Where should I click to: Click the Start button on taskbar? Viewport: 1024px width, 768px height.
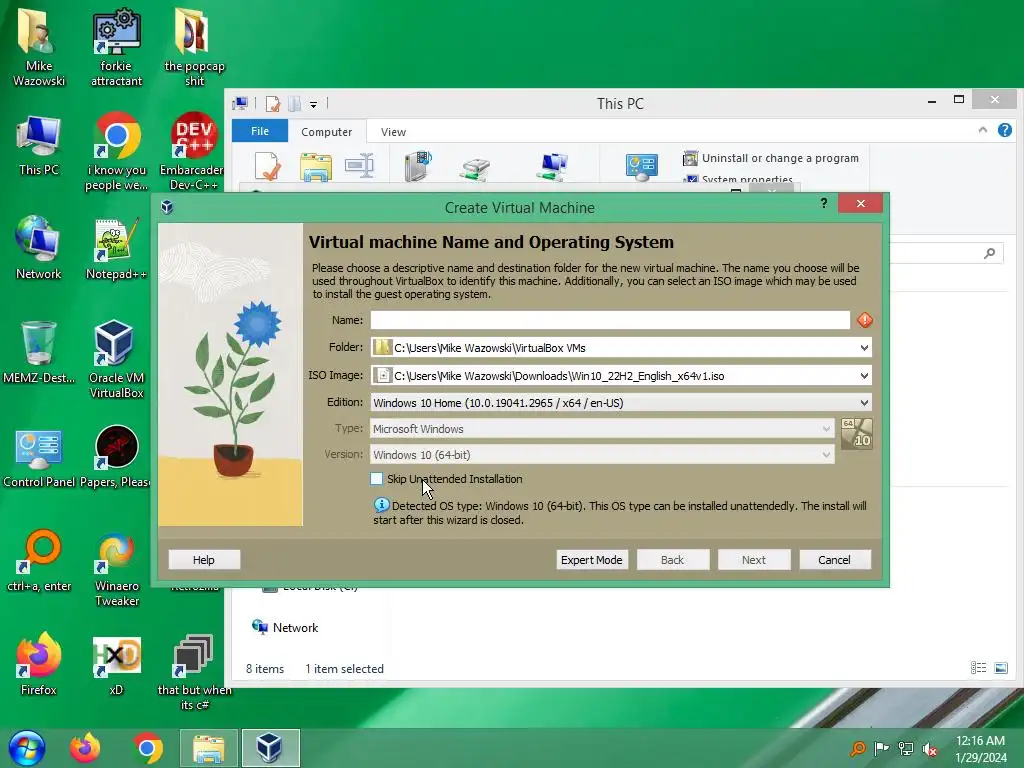[x=27, y=748]
